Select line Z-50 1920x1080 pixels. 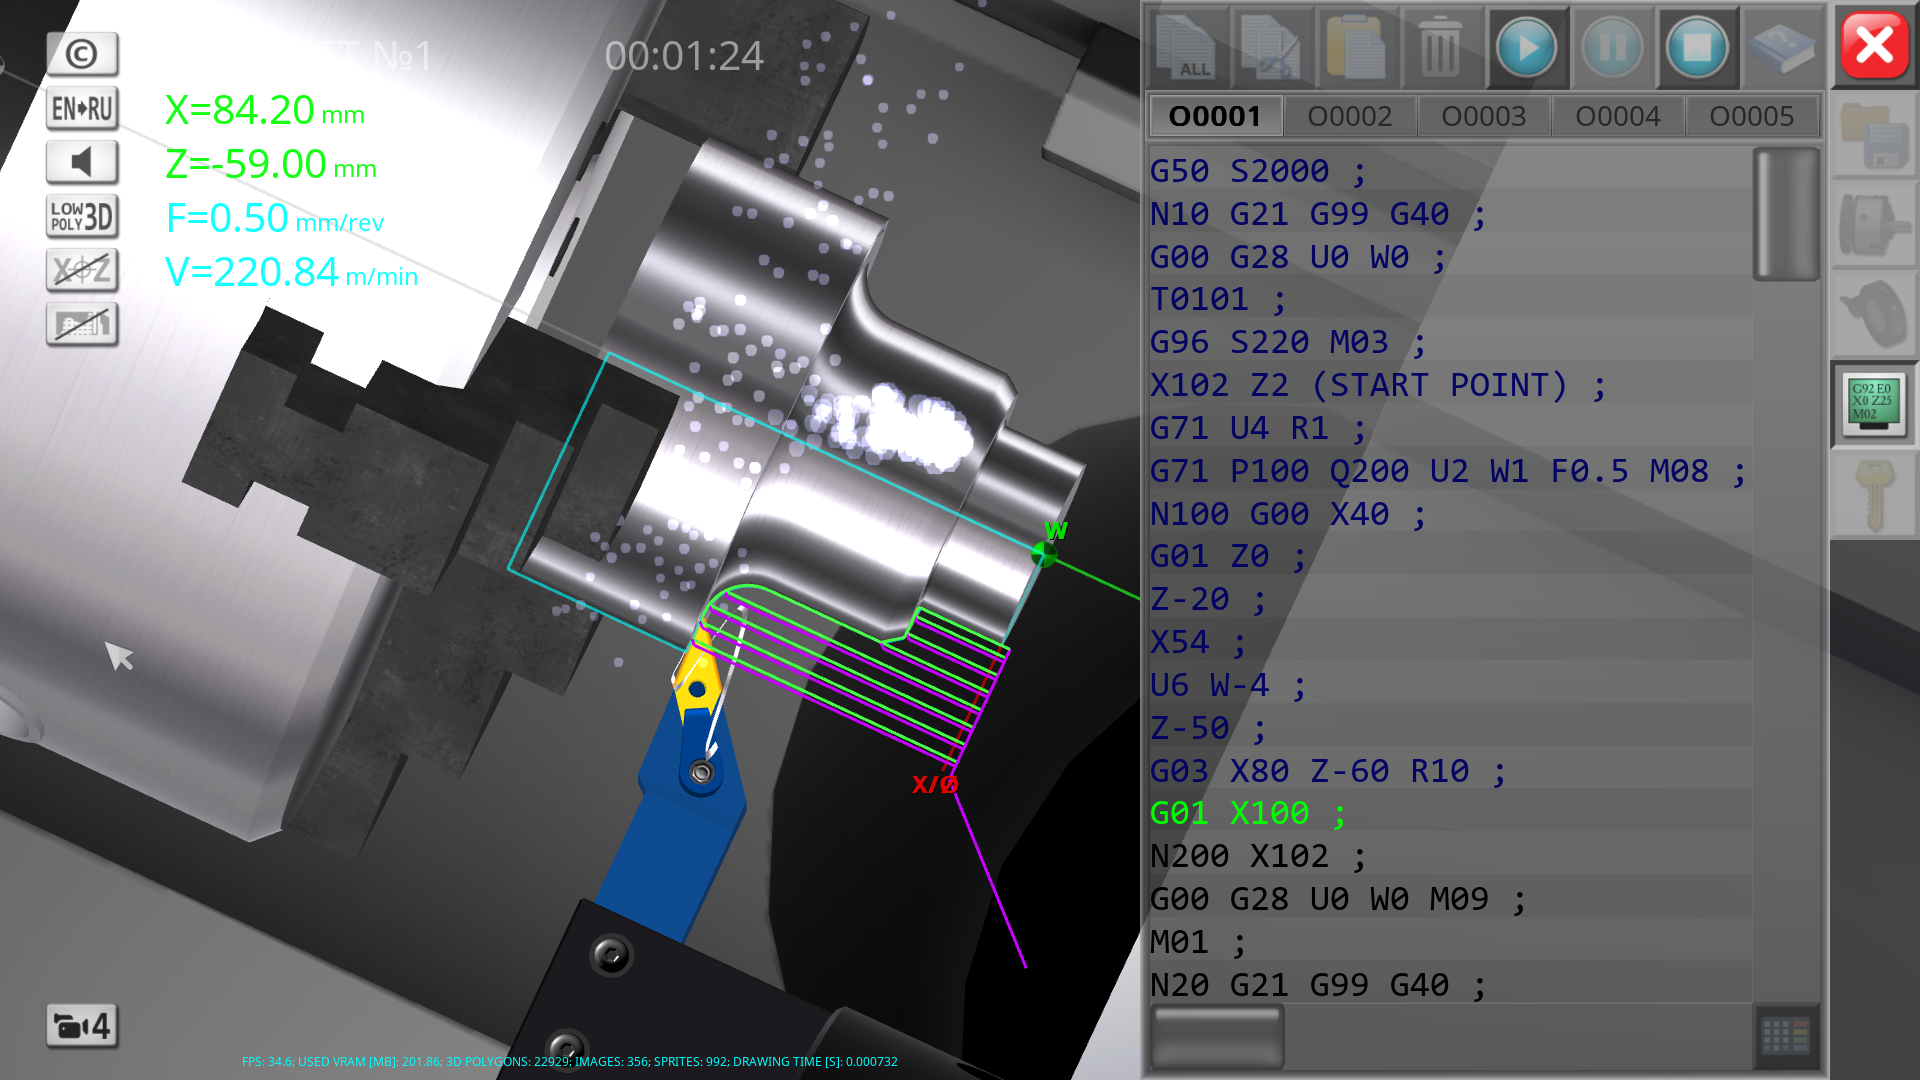1450,728
